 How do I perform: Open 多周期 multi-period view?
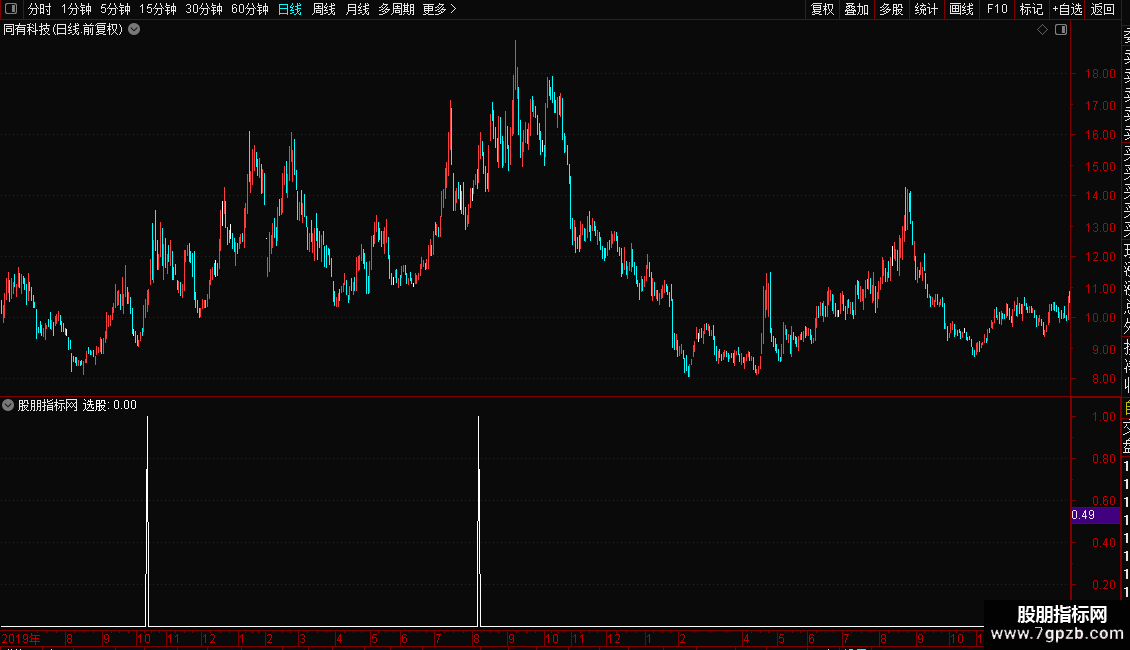pyautogui.click(x=396, y=9)
